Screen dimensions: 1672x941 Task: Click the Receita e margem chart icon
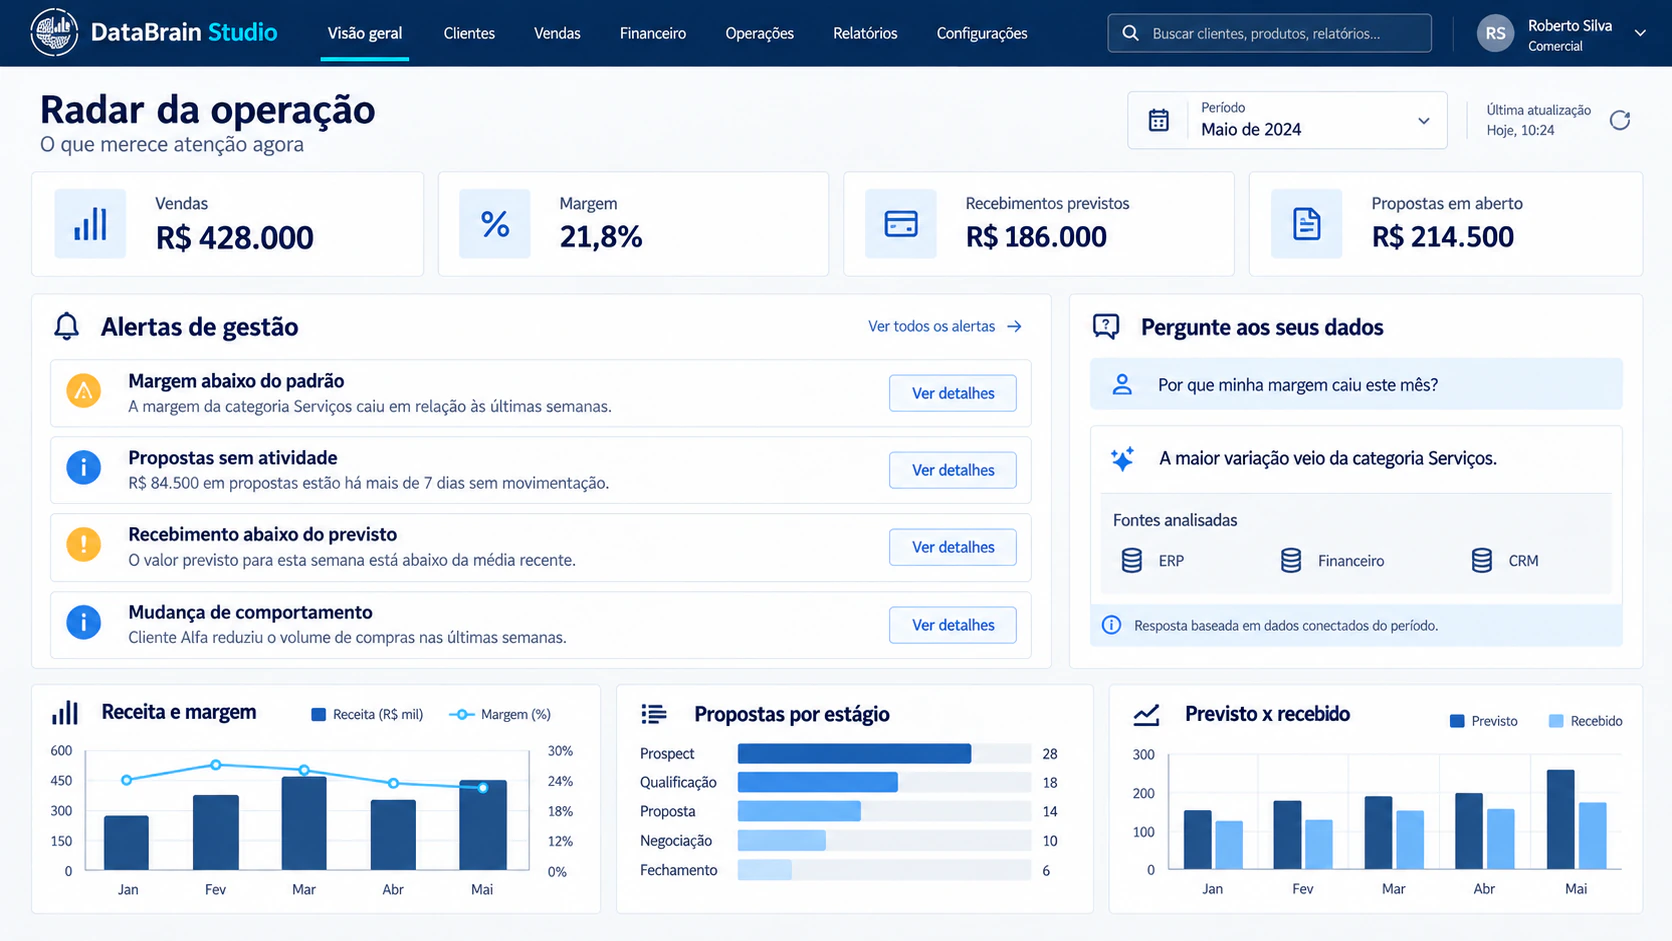[65, 713]
